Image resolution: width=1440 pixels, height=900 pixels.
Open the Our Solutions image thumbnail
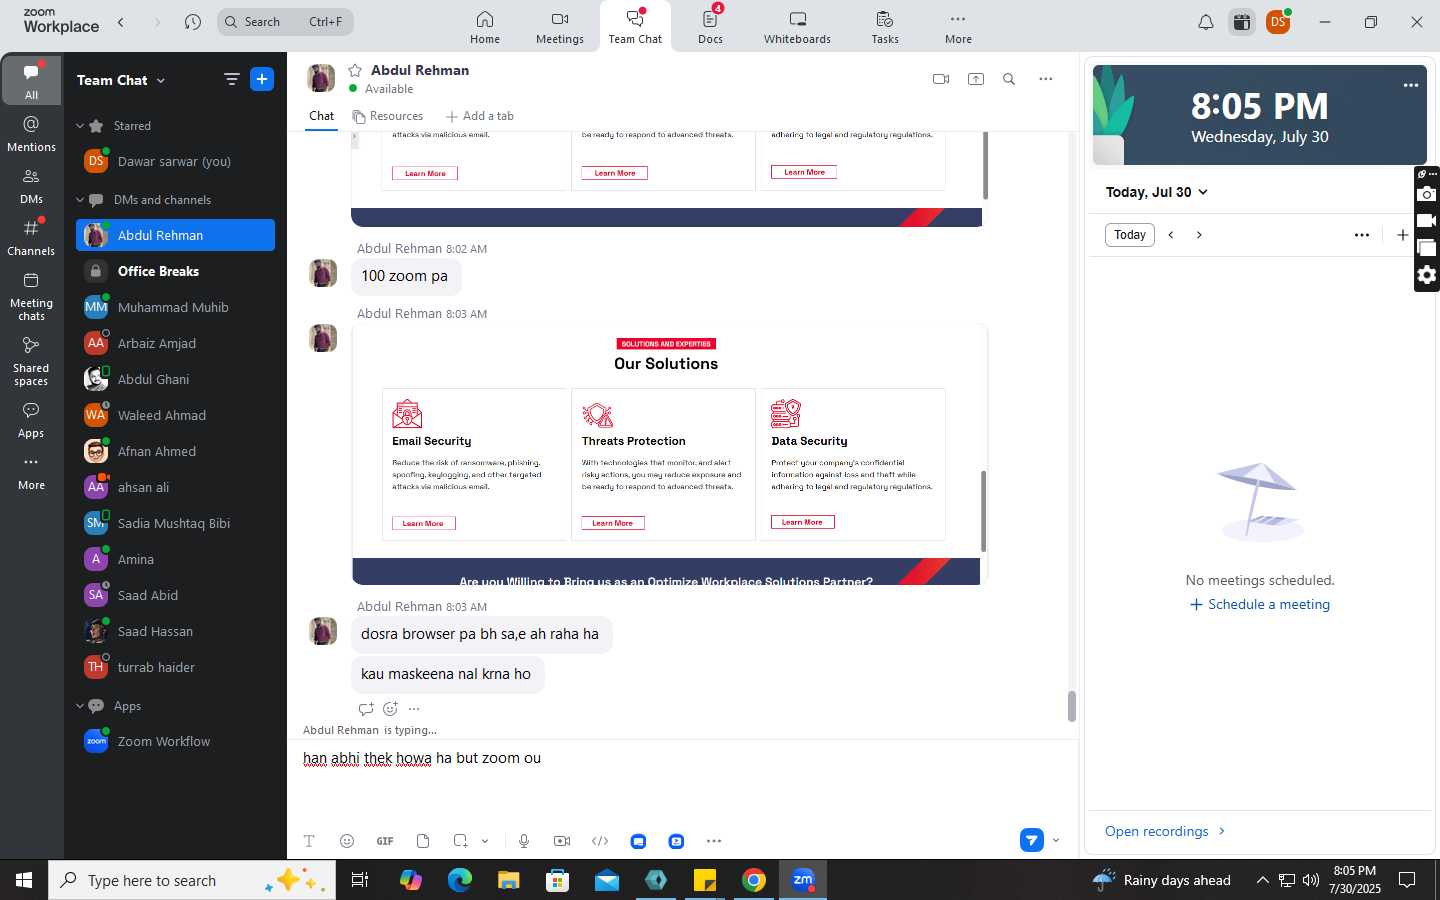(x=669, y=454)
